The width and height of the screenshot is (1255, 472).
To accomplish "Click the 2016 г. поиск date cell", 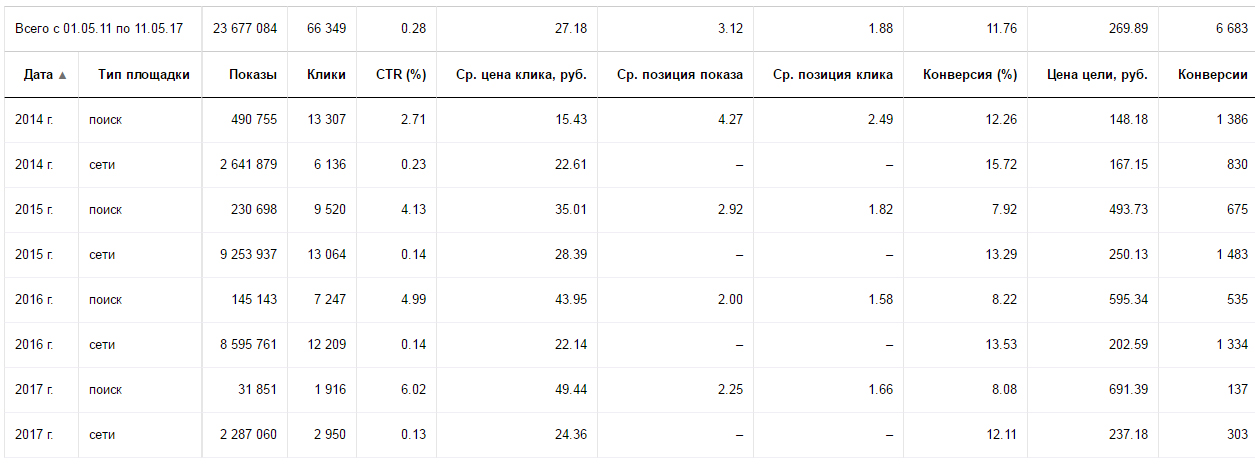I will click(34, 300).
